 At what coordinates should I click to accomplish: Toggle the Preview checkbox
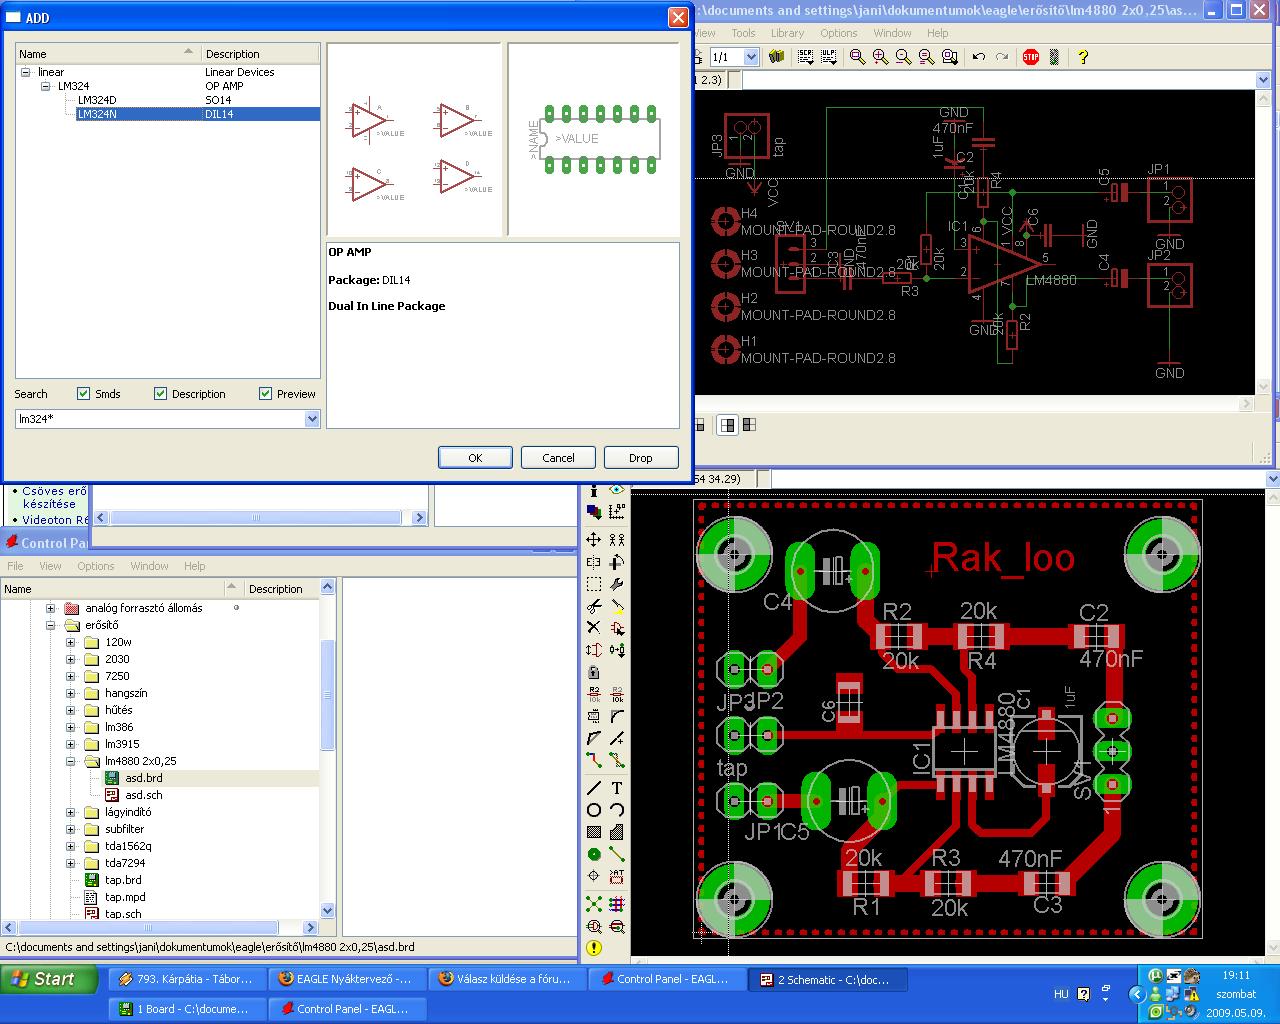(265, 394)
